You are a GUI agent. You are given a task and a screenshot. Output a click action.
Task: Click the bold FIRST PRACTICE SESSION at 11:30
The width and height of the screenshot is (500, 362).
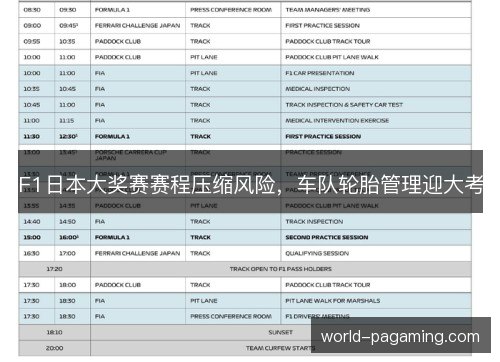[x=323, y=137]
